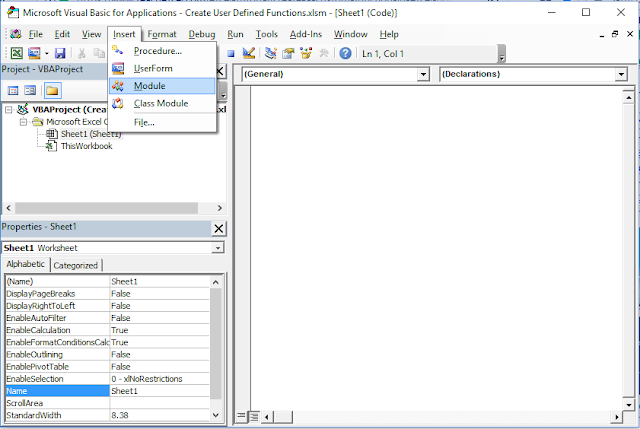
Task: Click View Object icon in Project panel
Action: tap(30, 90)
